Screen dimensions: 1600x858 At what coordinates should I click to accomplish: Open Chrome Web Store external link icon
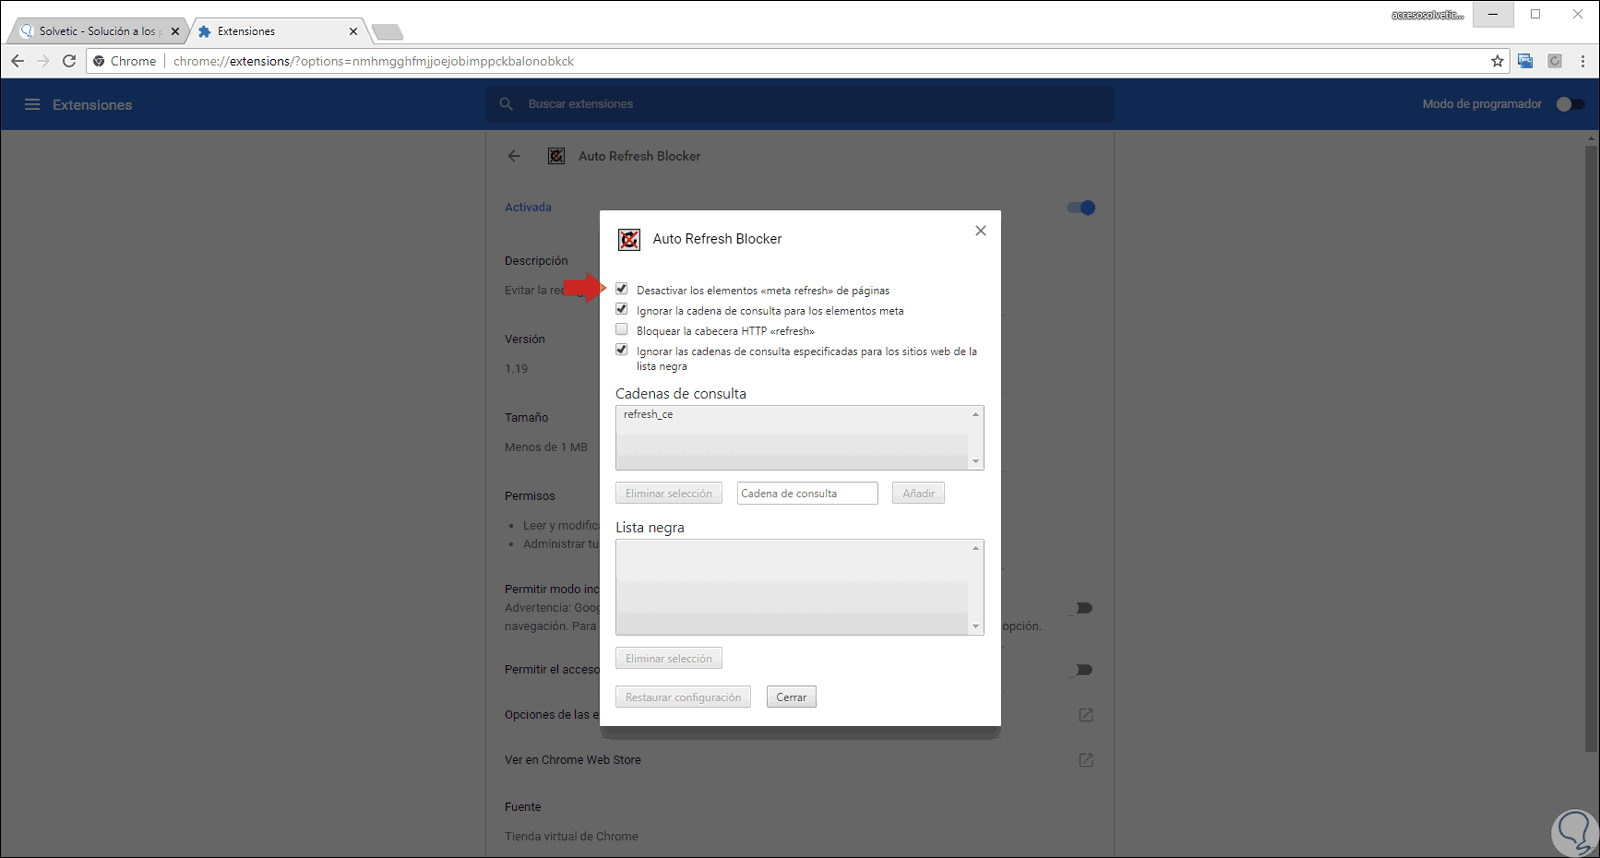(1086, 760)
